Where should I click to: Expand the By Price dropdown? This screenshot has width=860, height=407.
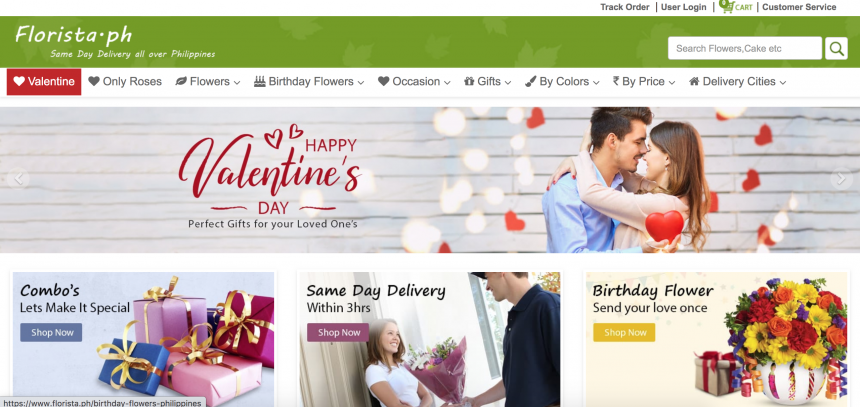tap(644, 81)
